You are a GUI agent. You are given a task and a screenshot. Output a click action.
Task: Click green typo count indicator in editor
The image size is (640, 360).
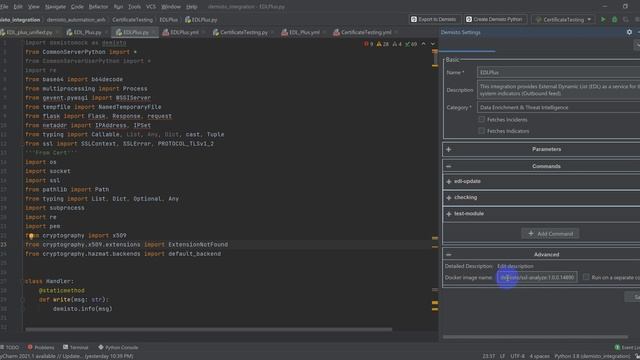(411, 44)
